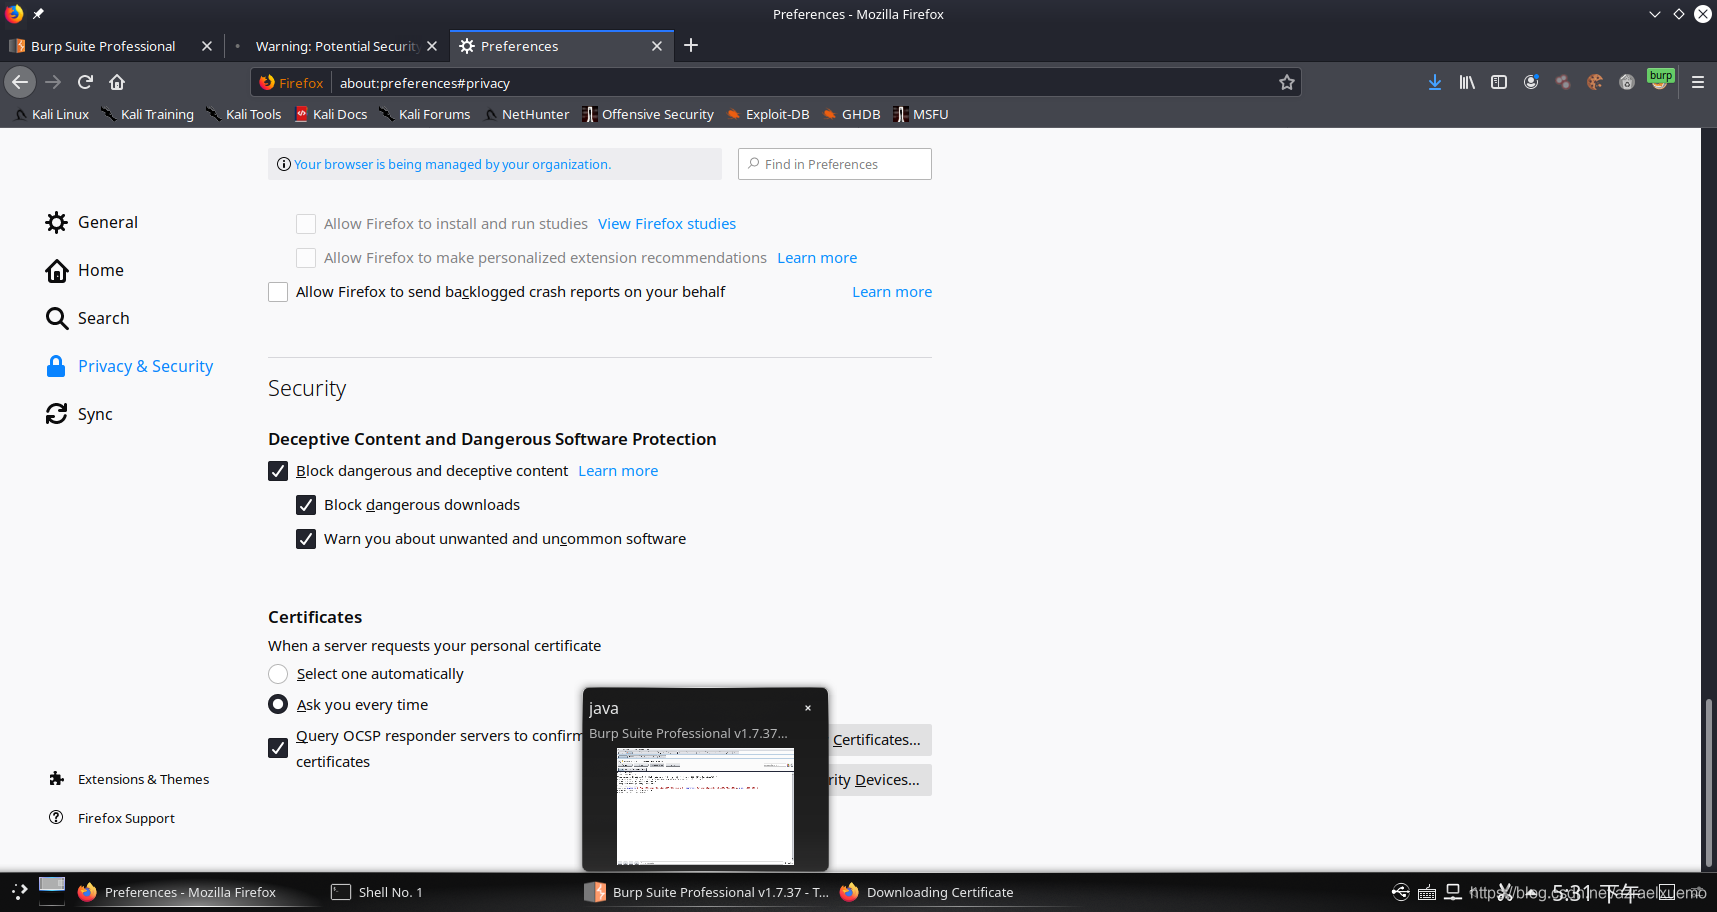
Task: Open a new tab with plus button
Action: (691, 45)
